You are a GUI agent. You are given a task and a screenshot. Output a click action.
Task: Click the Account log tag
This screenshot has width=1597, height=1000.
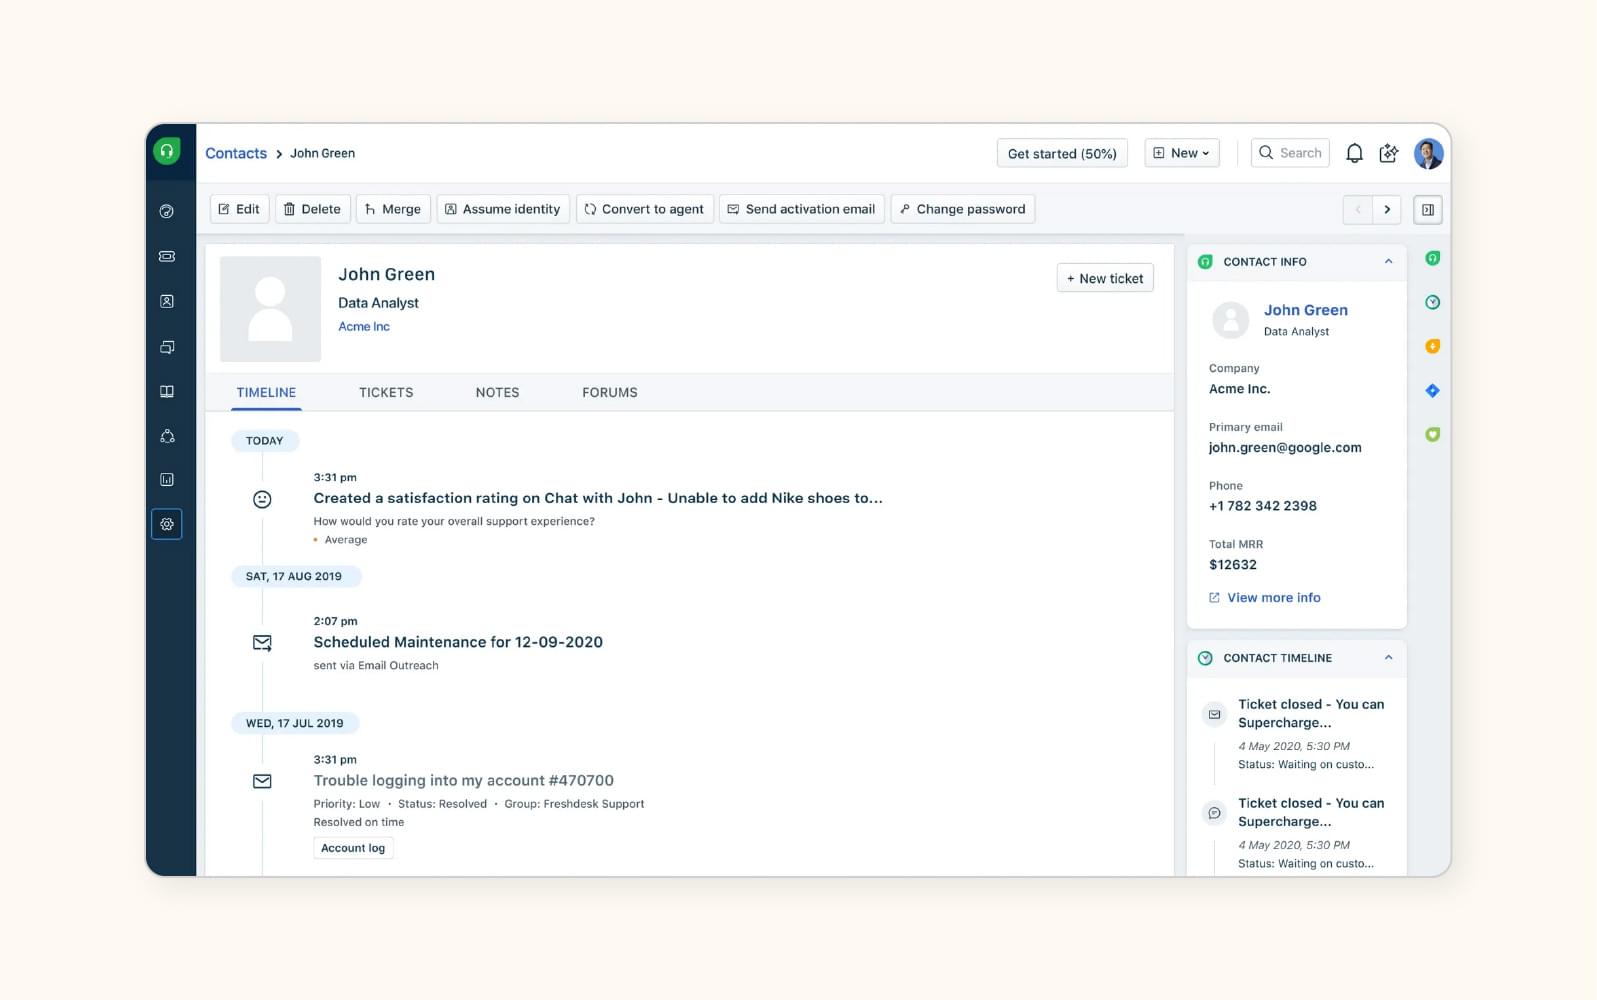click(353, 848)
